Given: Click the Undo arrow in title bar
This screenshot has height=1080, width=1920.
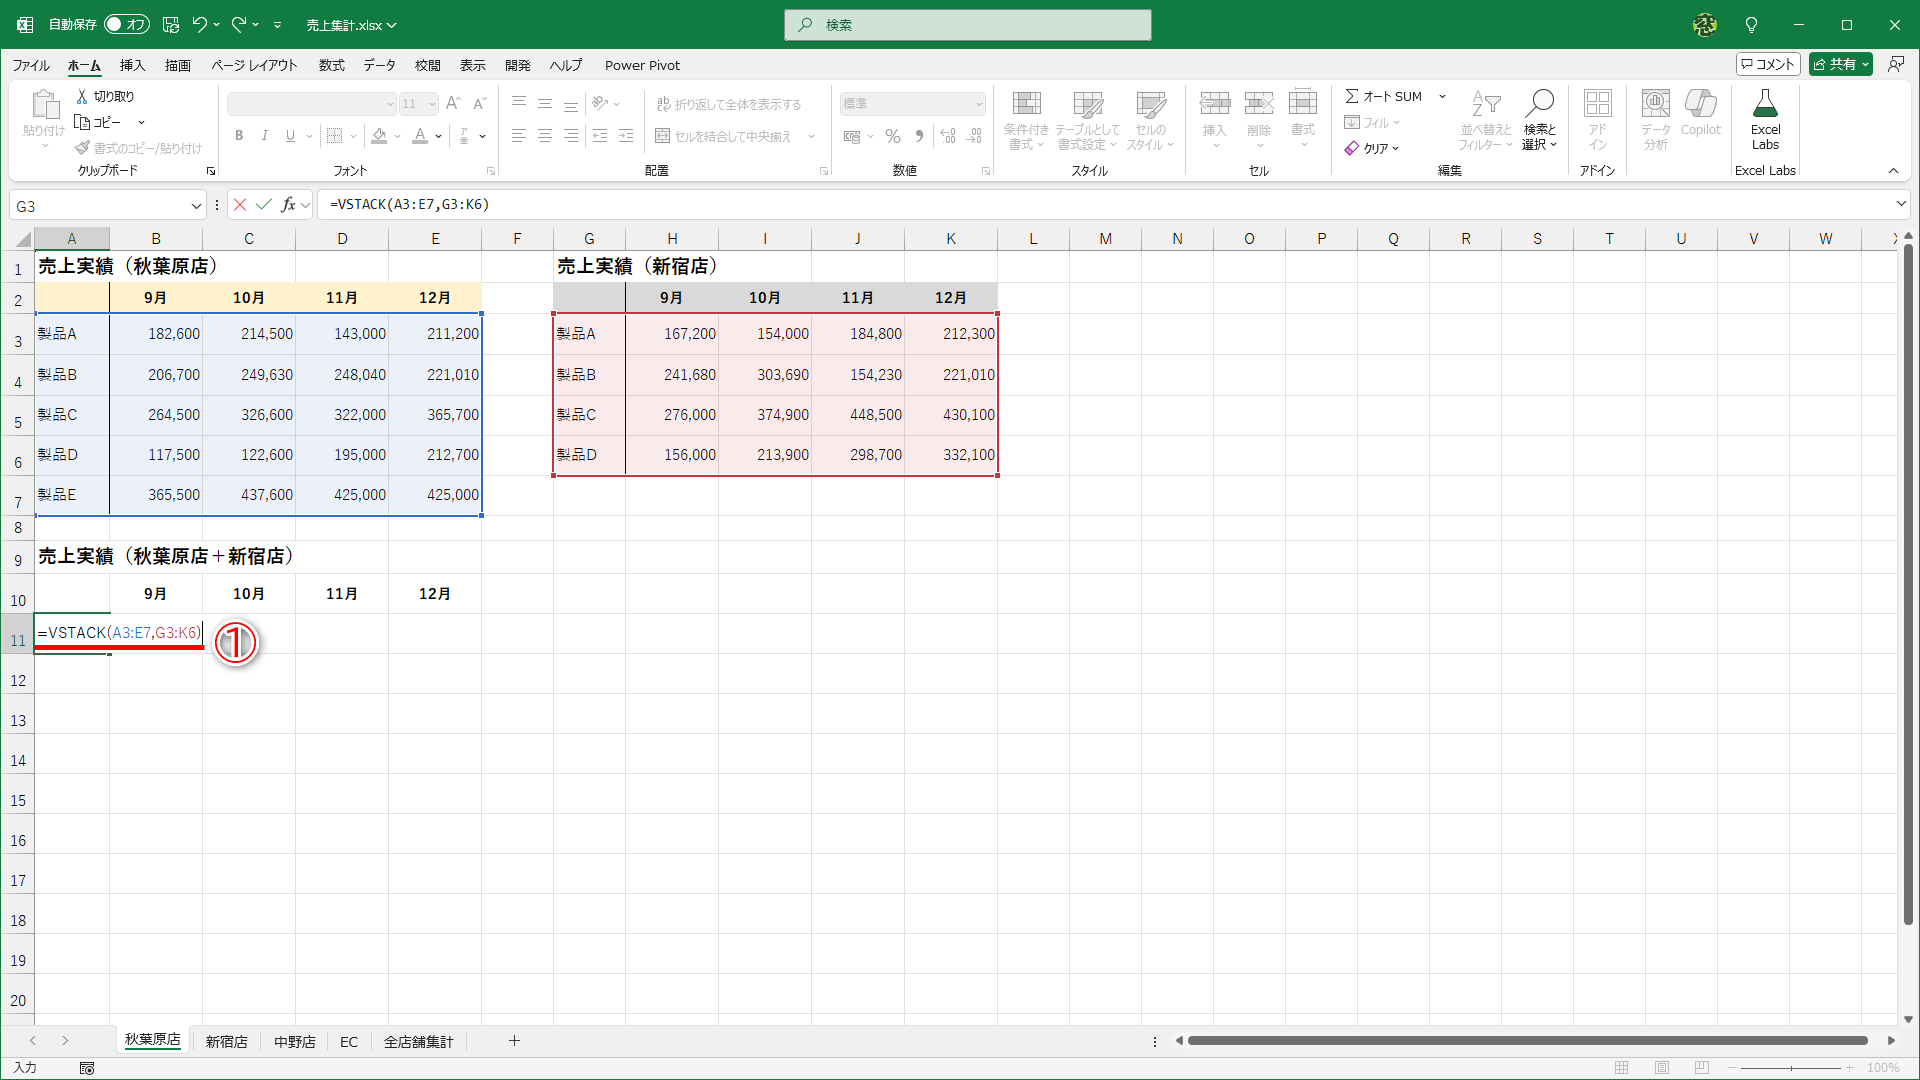Looking at the screenshot, I should (200, 24).
